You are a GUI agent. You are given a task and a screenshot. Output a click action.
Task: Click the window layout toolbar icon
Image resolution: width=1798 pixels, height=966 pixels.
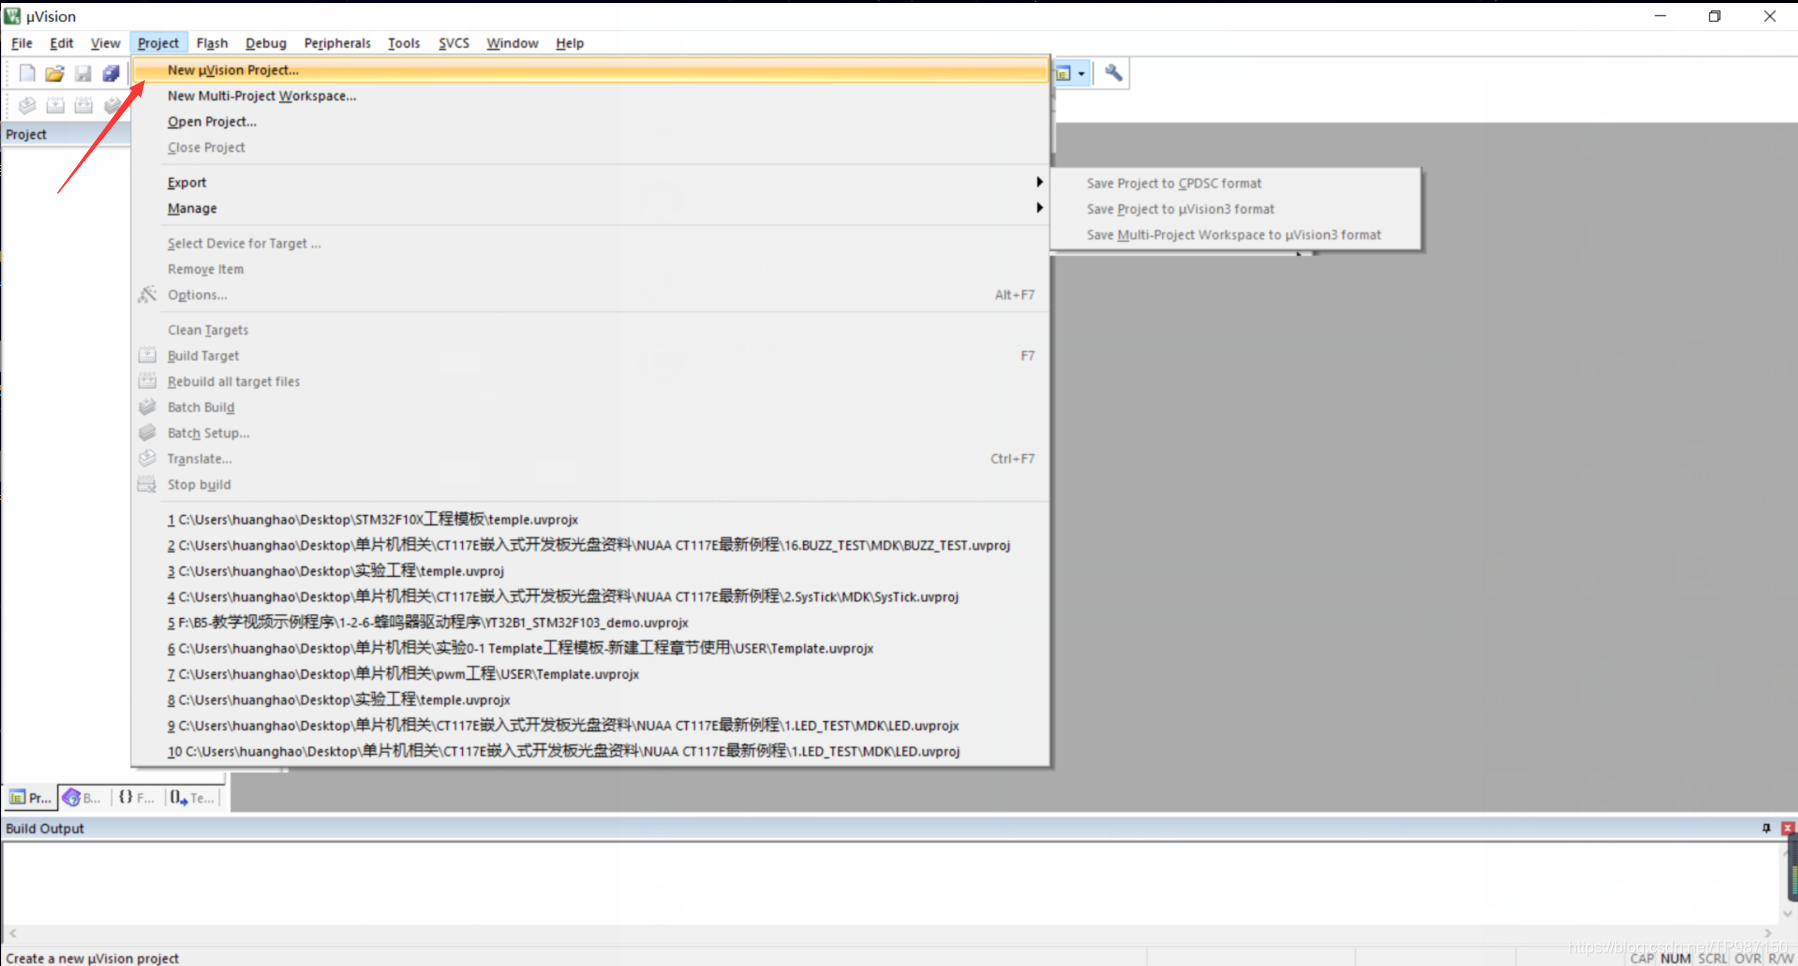click(1064, 73)
